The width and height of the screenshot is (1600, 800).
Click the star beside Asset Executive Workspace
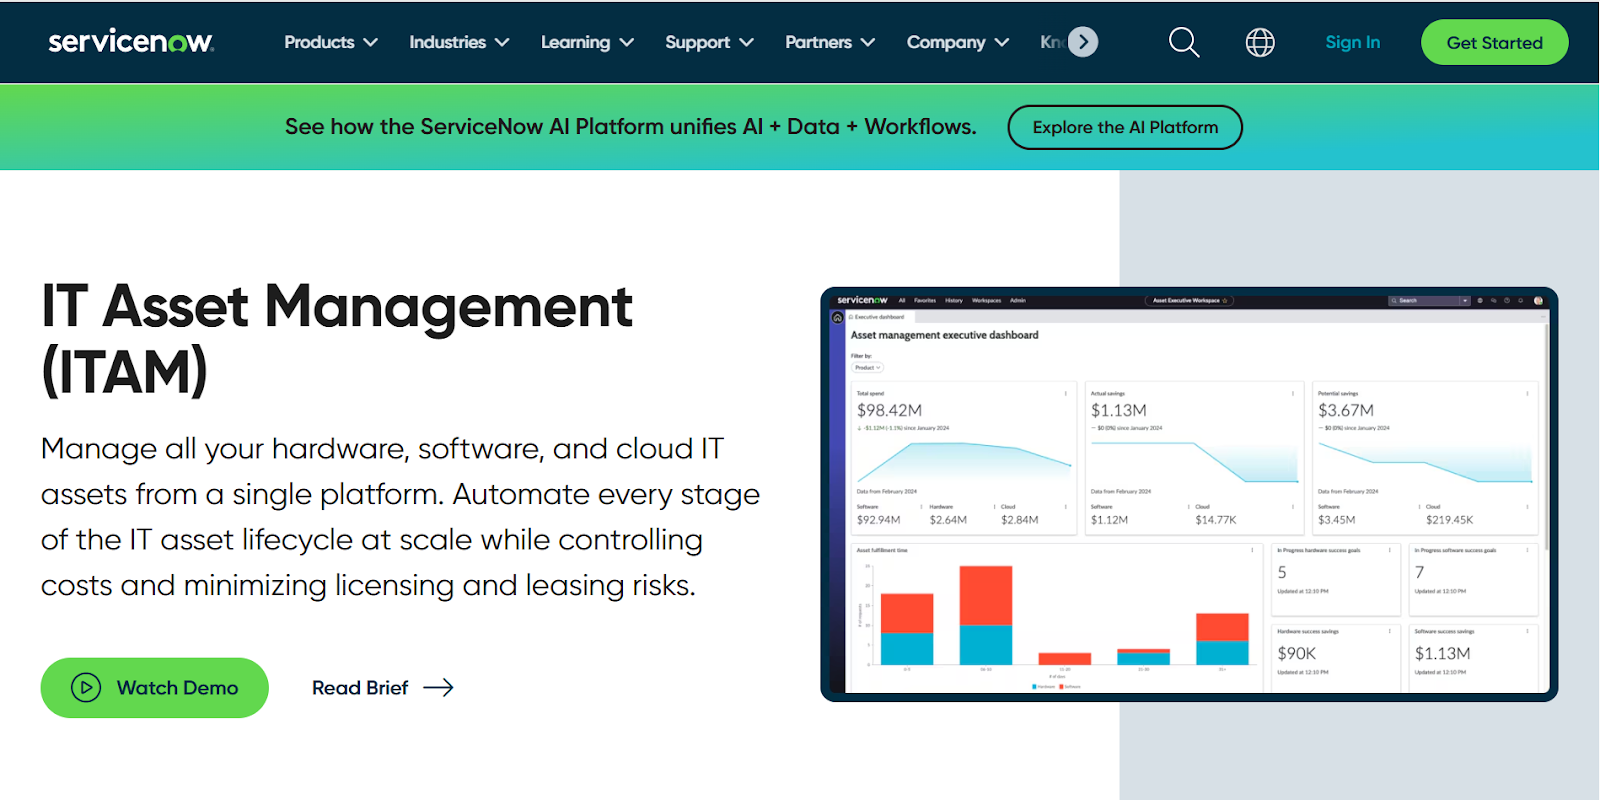click(x=1225, y=300)
